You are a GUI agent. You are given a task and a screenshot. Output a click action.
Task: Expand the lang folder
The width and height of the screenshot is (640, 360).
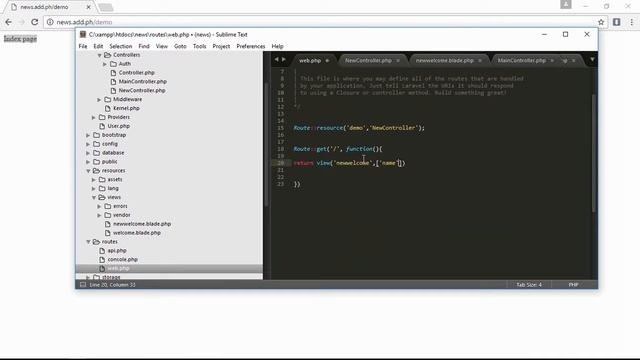93,188
